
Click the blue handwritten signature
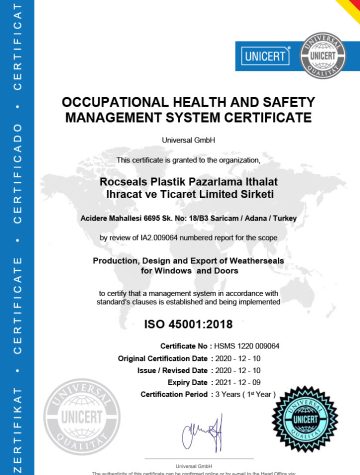203,432
